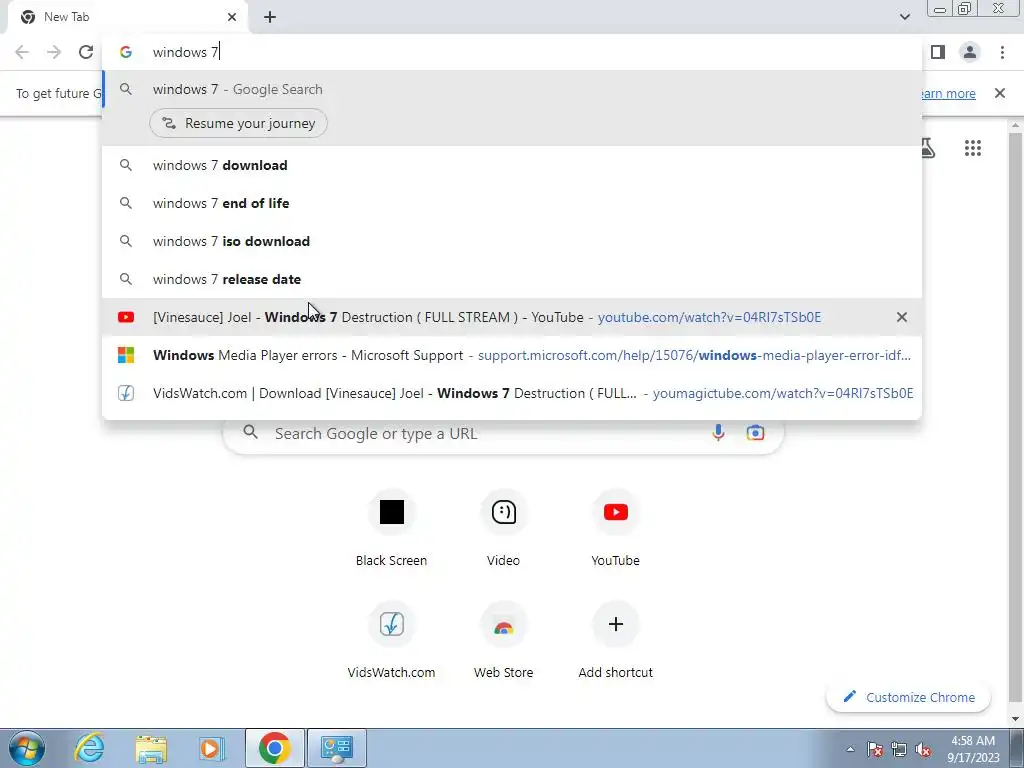The width and height of the screenshot is (1024, 768).
Task: Open the Search Labs flask icon
Action: click(927, 148)
